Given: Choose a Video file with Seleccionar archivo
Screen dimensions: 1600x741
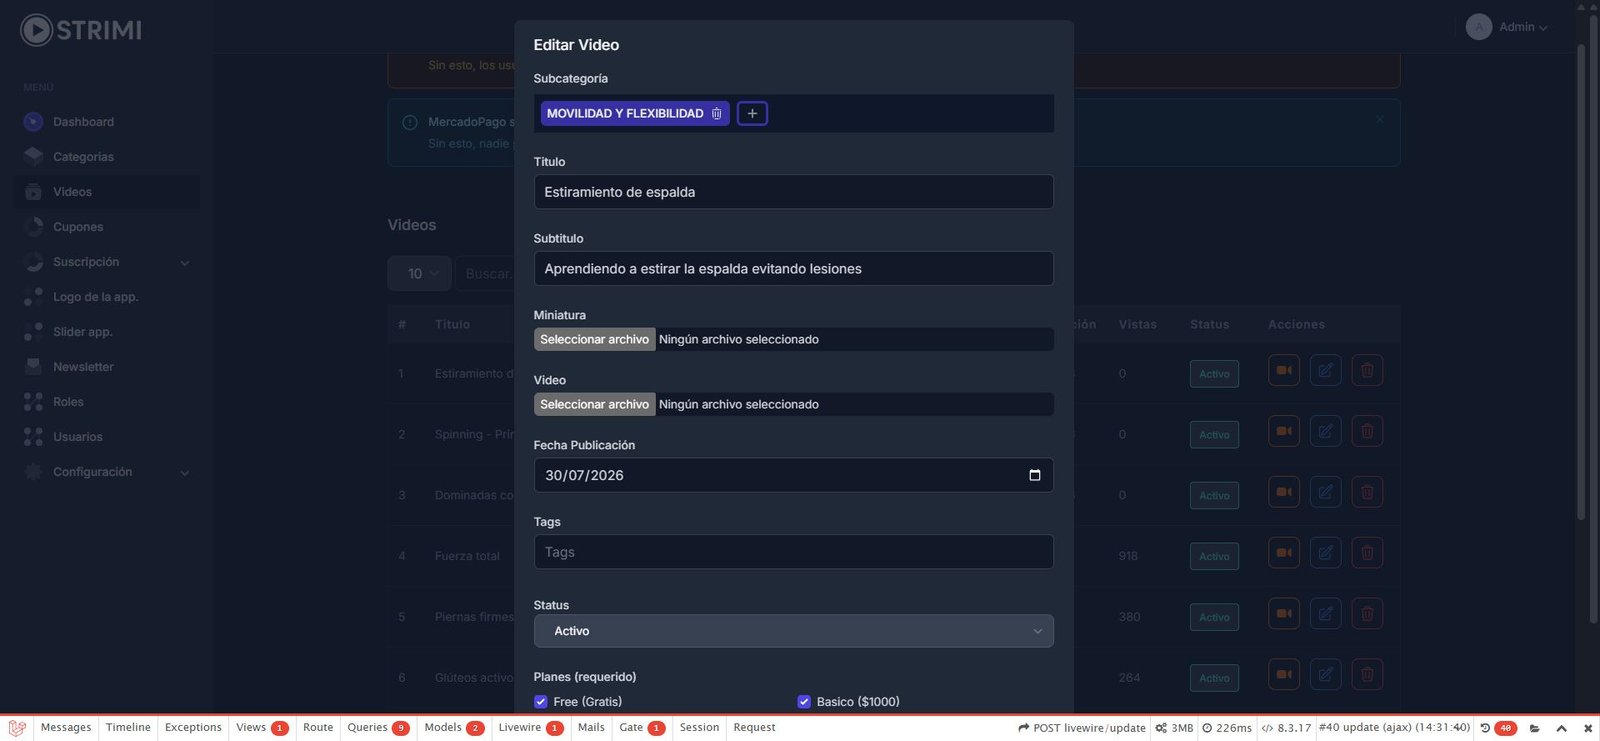Looking at the screenshot, I should [595, 404].
